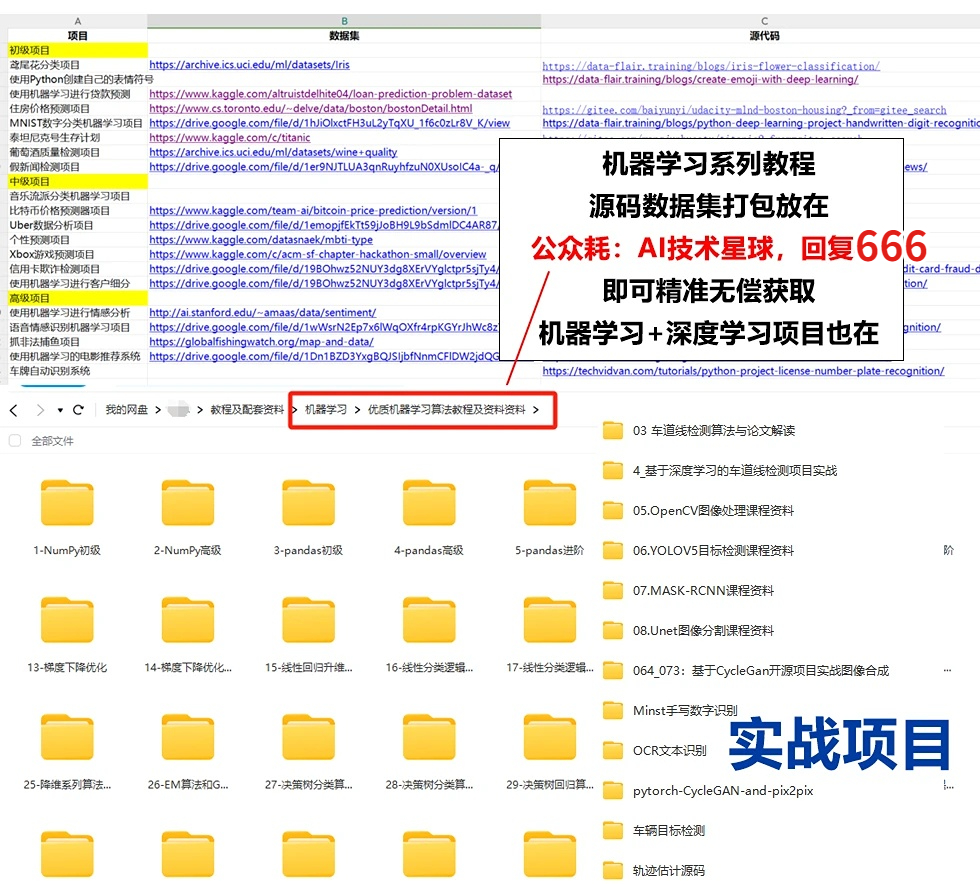The image size is (980, 884).
Task: Navigate to 教程及配套资料 breadcrumb
Action: pyautogui.click(x=247, y=409)
